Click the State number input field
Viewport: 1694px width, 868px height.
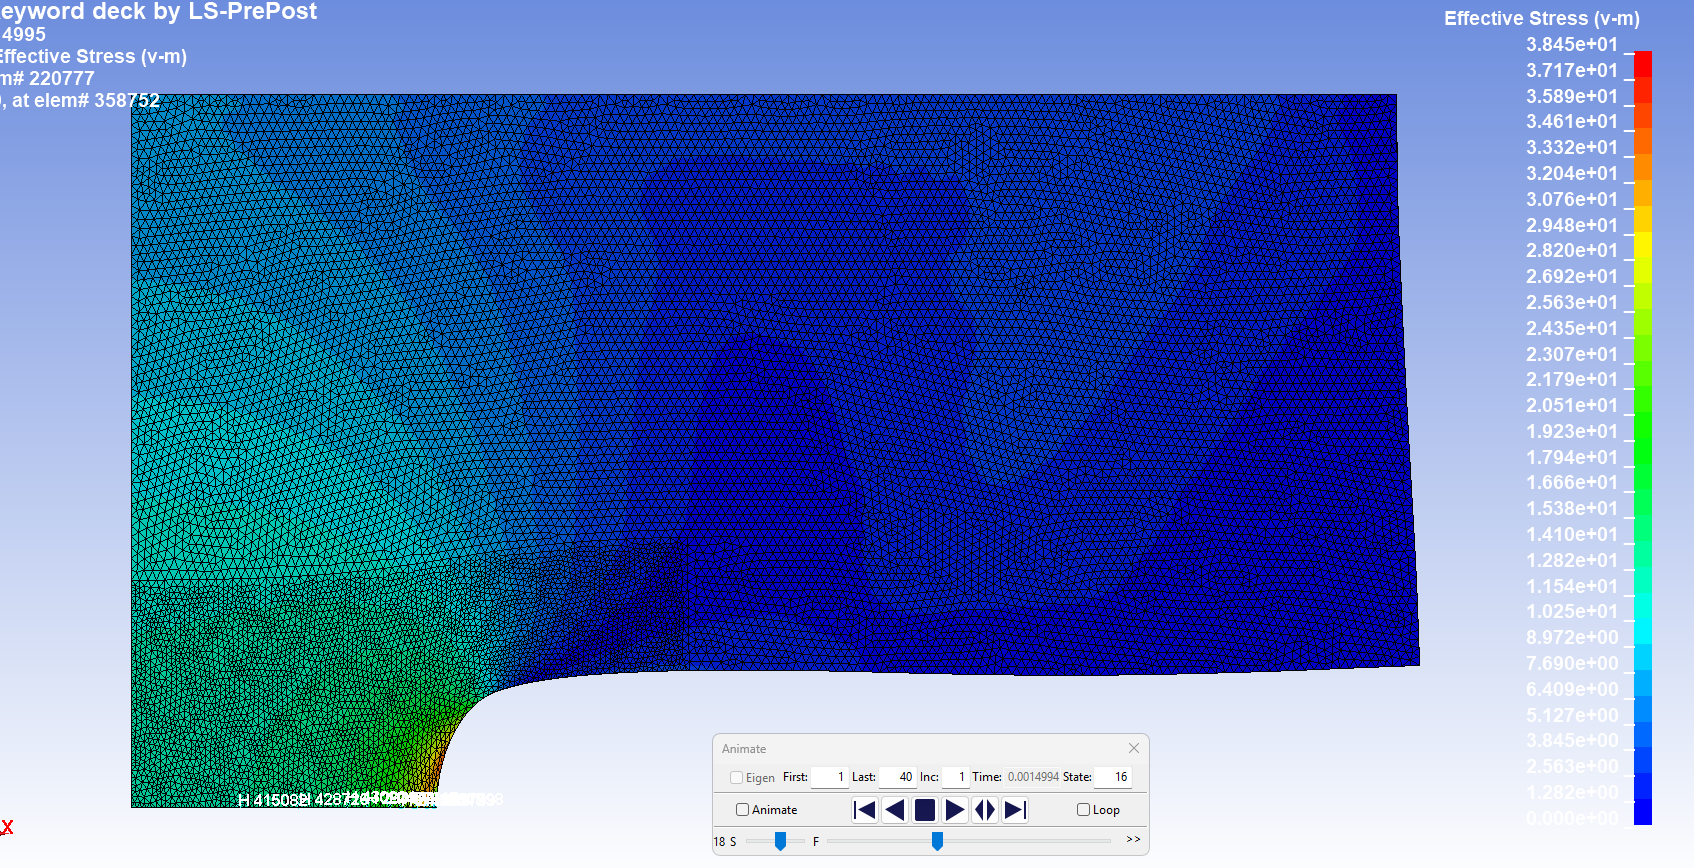click(1112, 777)
